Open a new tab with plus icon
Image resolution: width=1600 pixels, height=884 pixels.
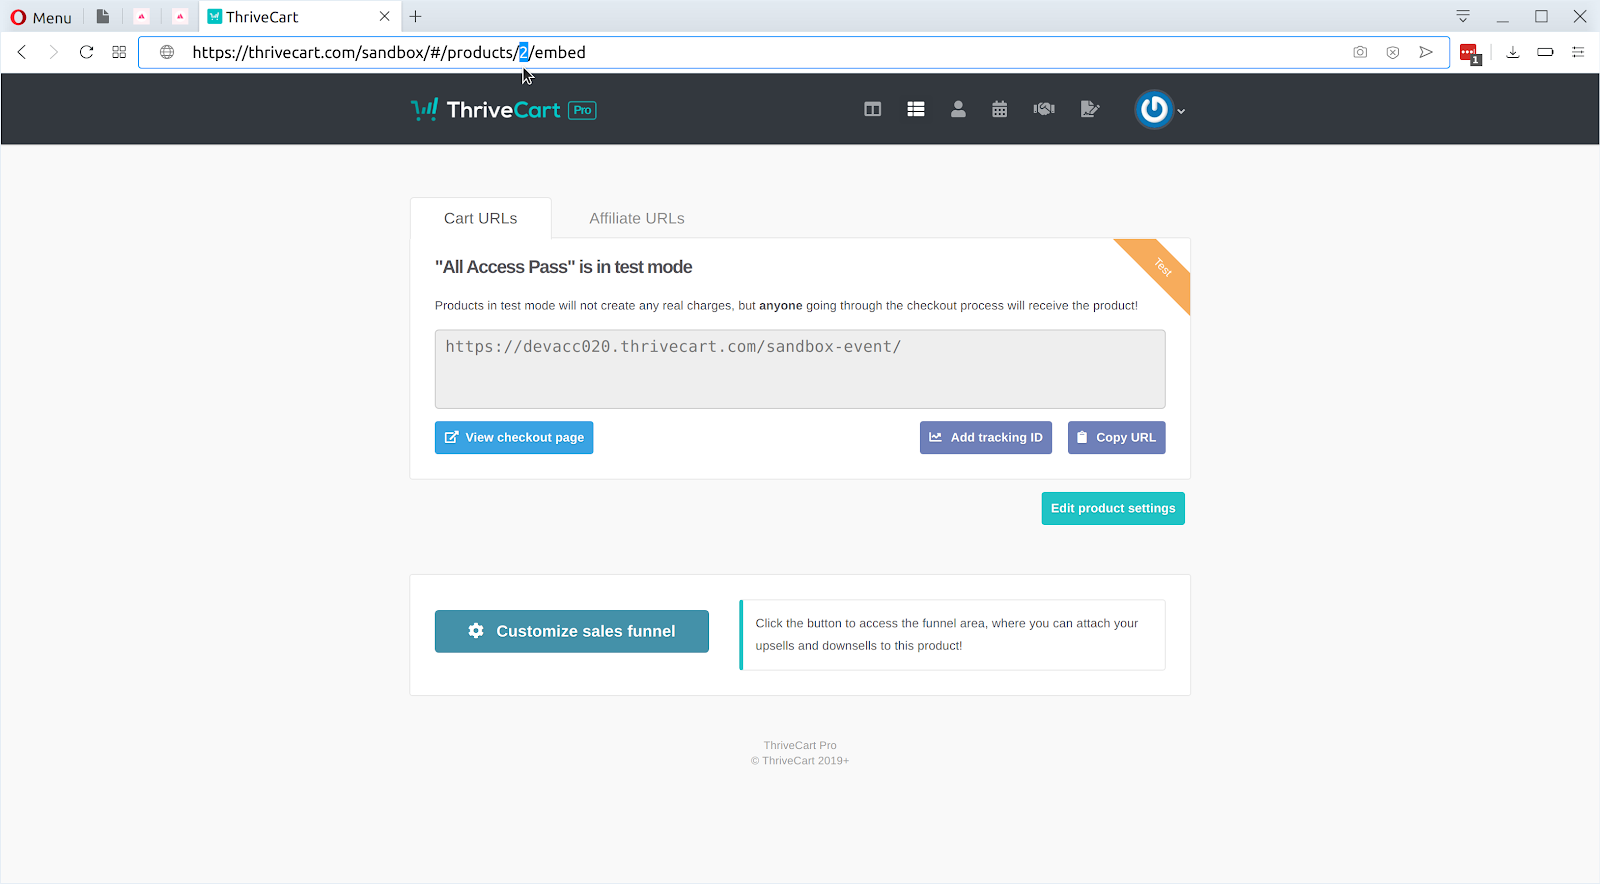[416, 16]
